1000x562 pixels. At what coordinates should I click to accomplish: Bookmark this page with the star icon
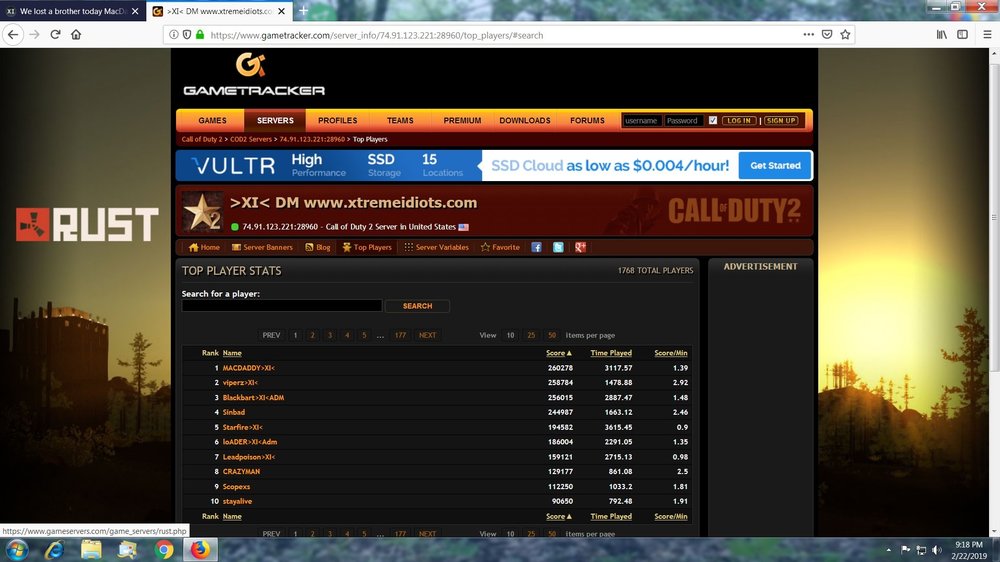pyautogui.click(x=845, y=34)
